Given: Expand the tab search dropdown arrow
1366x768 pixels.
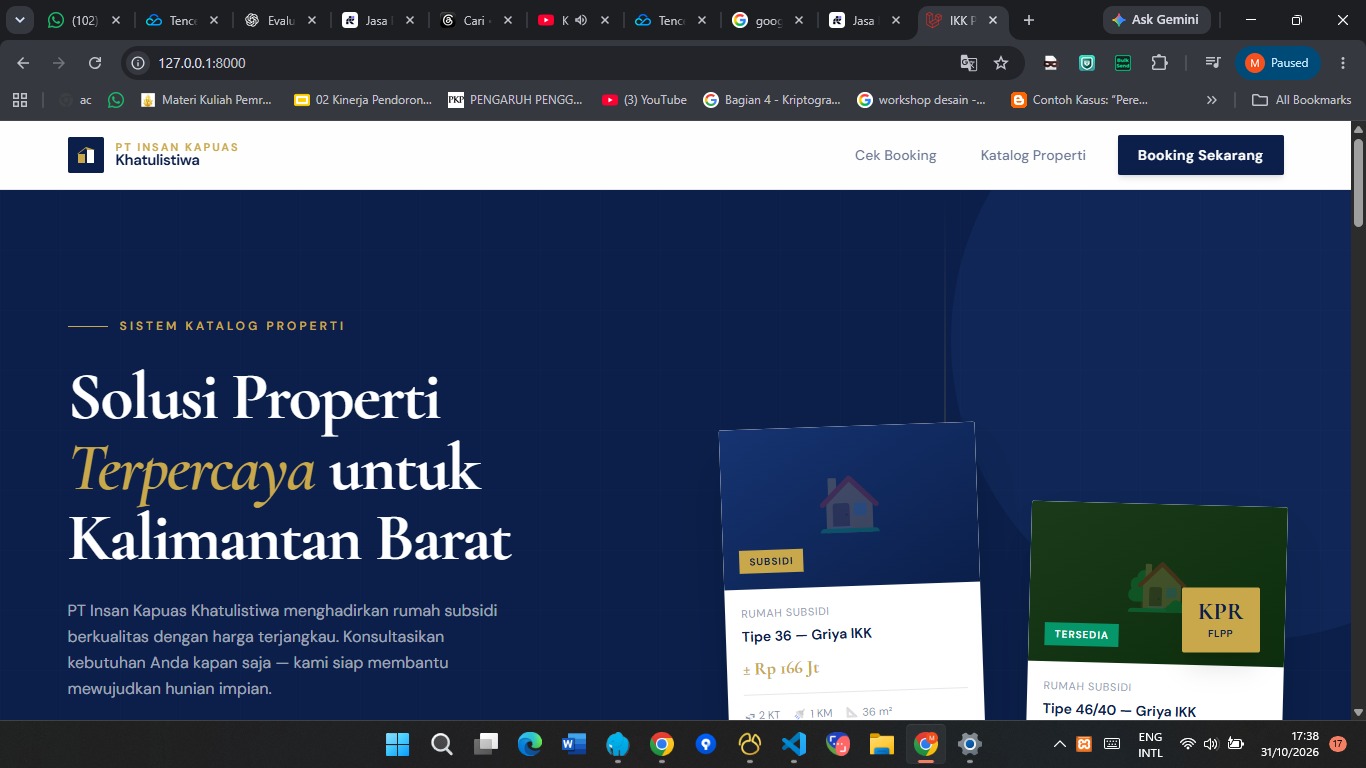Looking at the screenshot, I should tap(19, 20).
